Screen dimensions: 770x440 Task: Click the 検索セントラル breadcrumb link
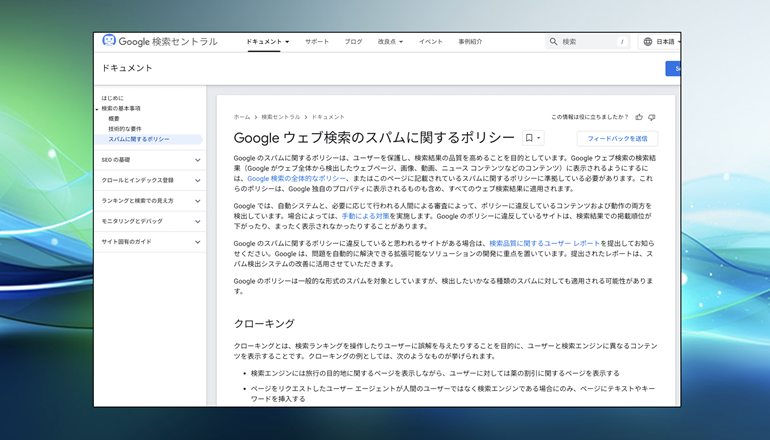click(x=280, y=117)
